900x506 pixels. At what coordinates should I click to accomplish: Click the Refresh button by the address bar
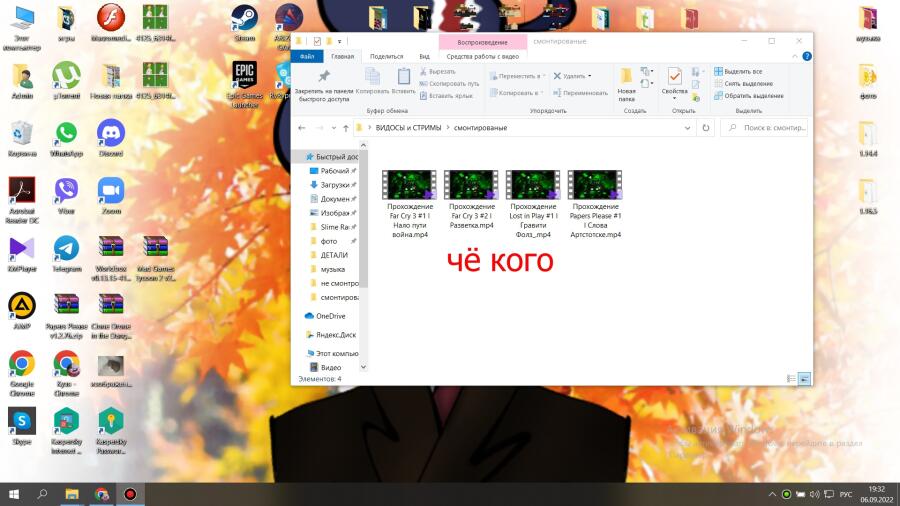click(705, 128)
